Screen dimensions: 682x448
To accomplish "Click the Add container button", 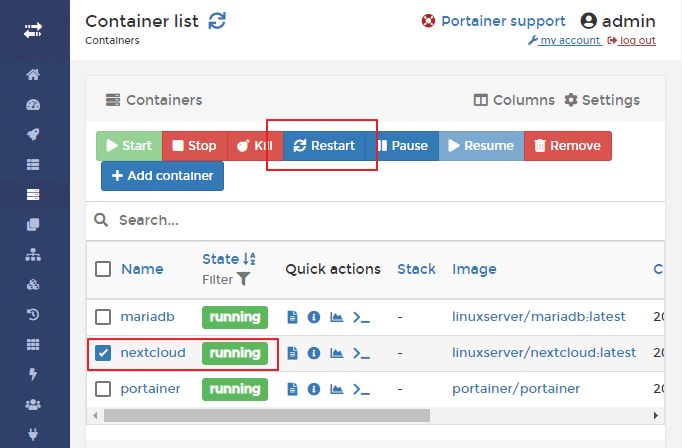I will [x=162, y=176].
